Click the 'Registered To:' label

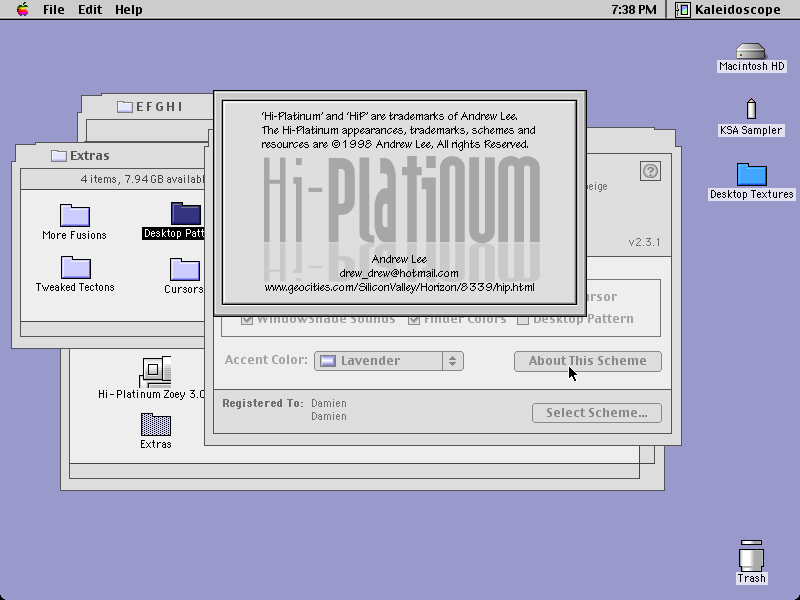click(x=263, y=403)
